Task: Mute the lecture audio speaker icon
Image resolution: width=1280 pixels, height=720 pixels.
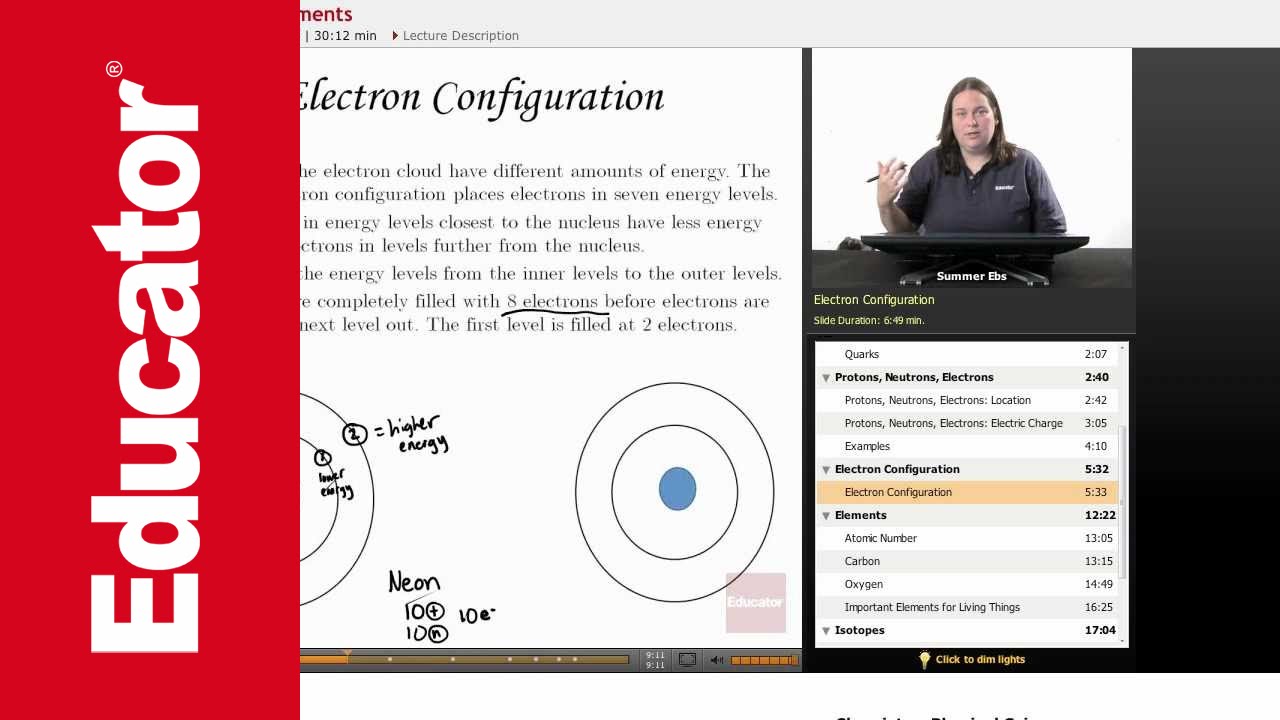Action: 716,660
